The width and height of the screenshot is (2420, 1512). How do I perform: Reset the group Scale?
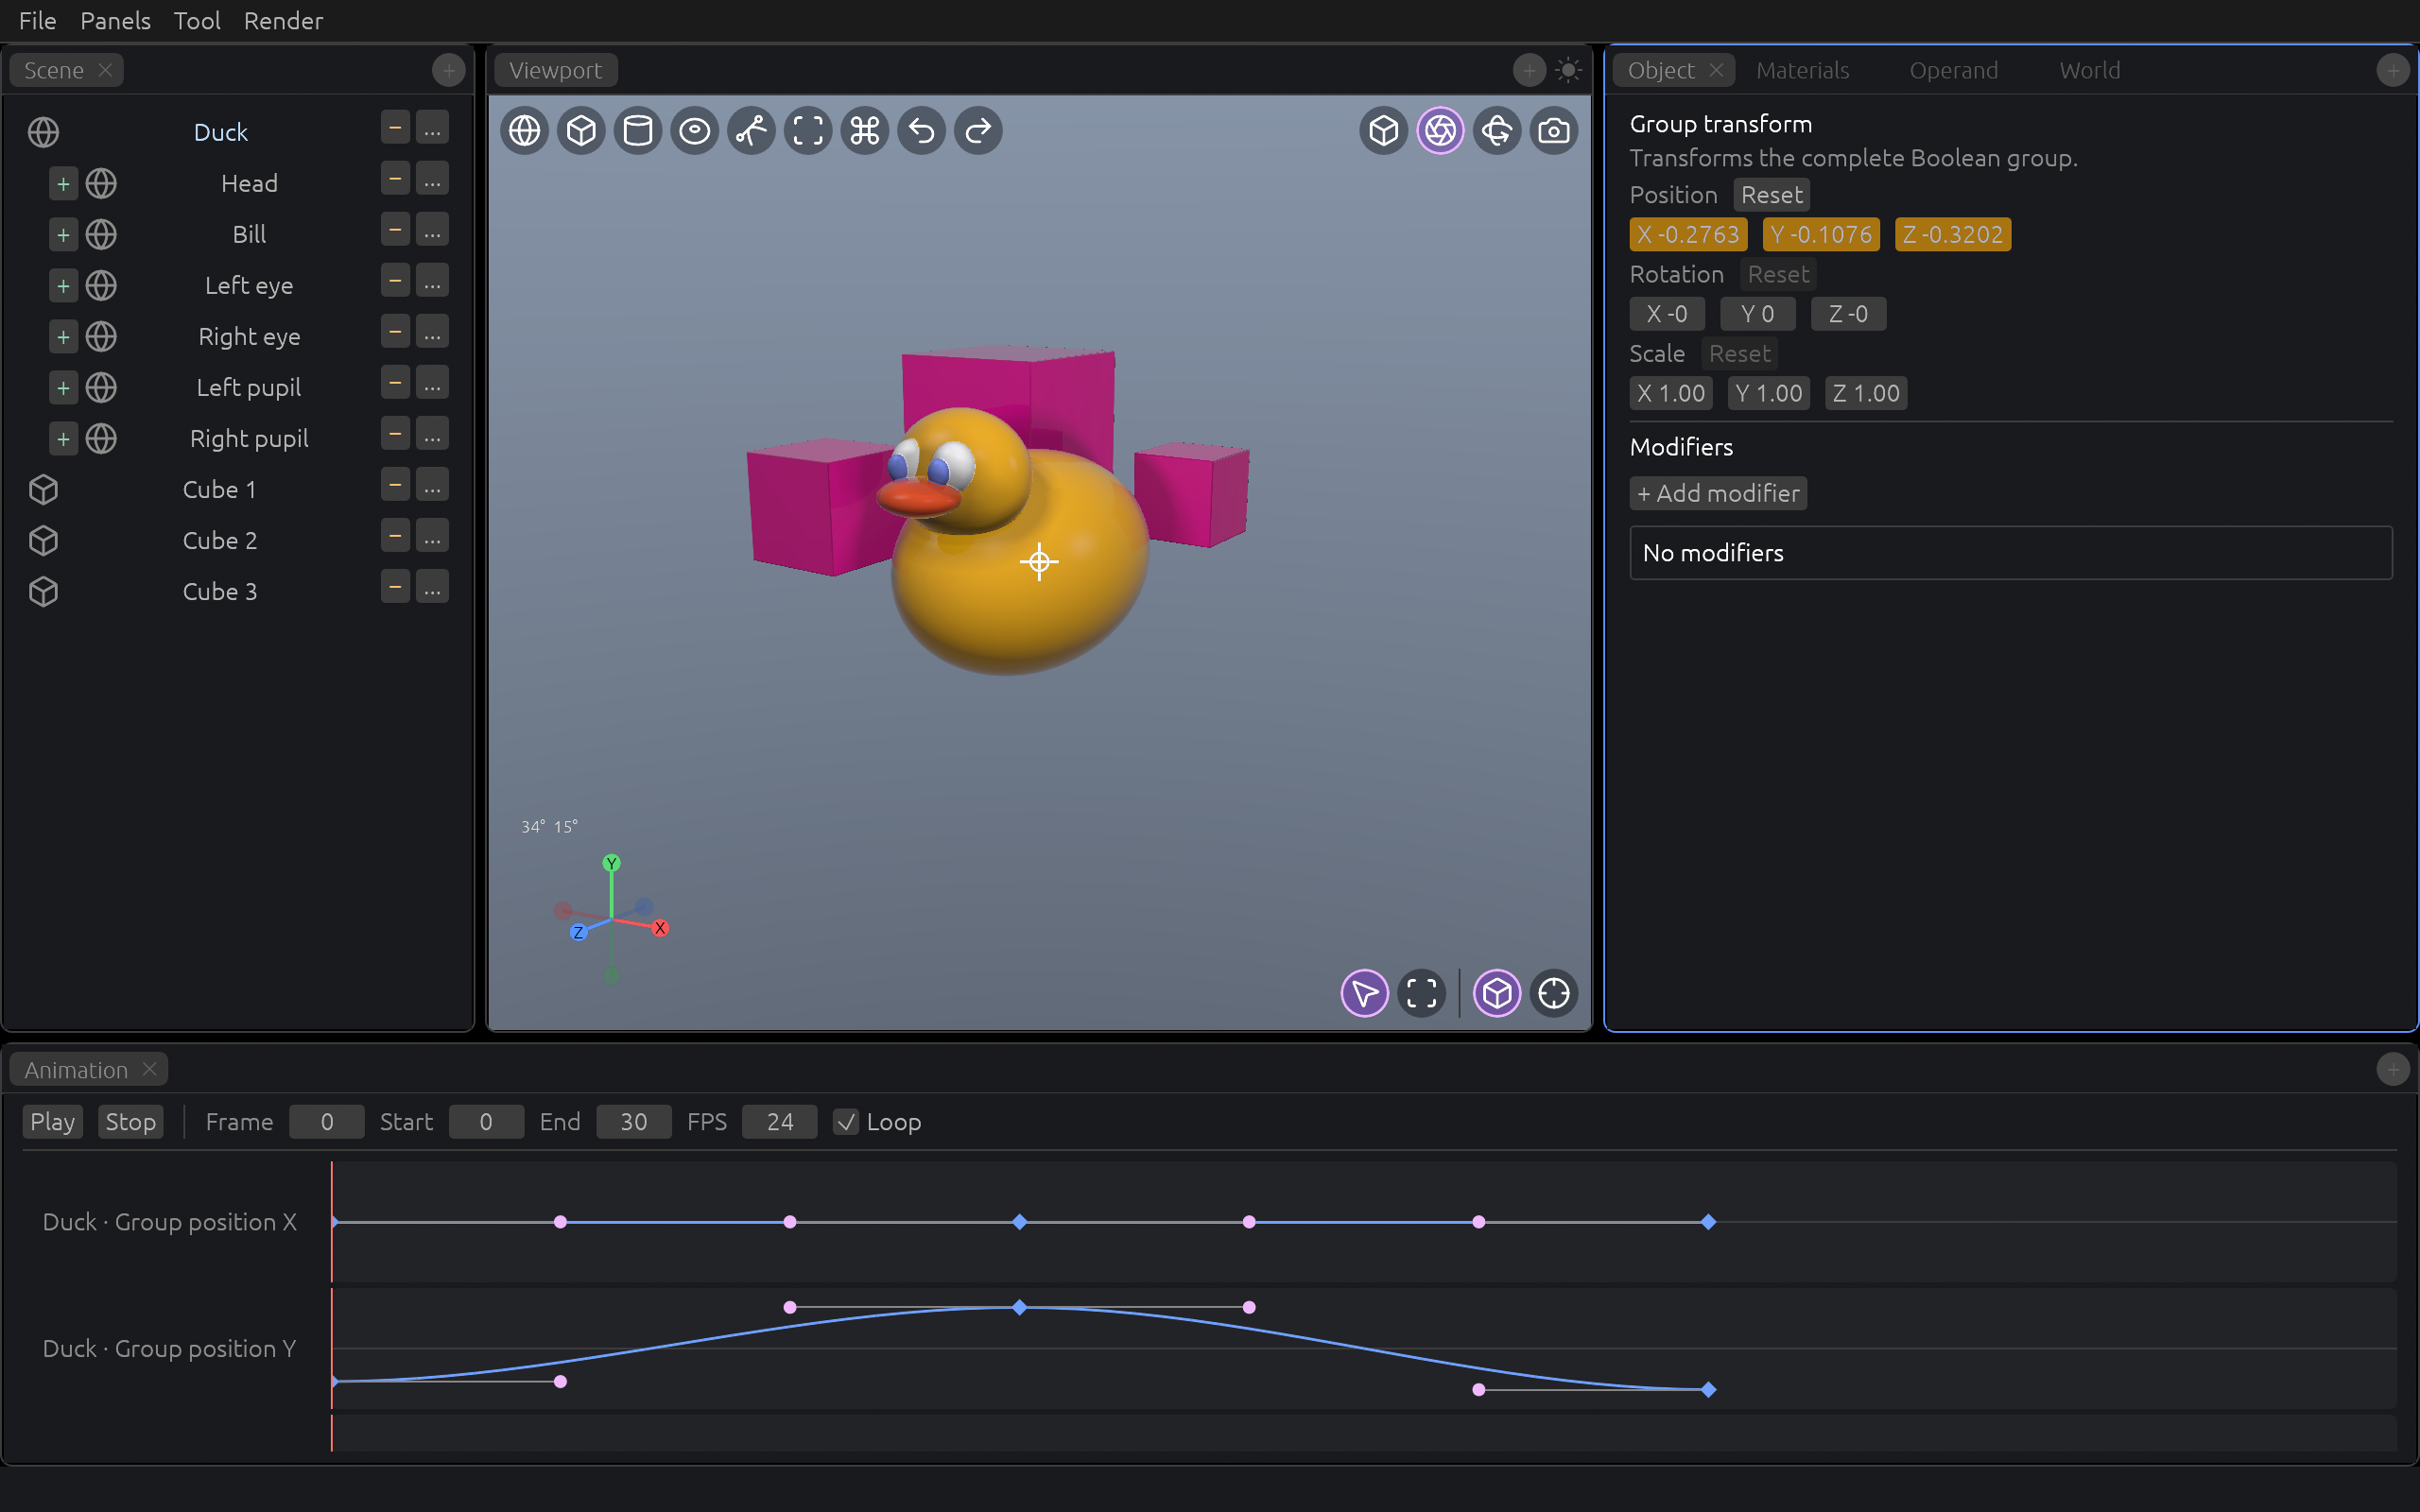1739,354
